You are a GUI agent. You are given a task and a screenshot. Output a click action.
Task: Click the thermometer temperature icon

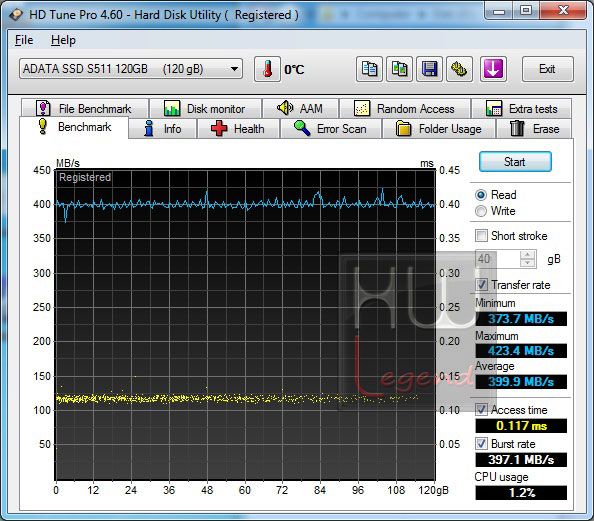pos(267,69)
